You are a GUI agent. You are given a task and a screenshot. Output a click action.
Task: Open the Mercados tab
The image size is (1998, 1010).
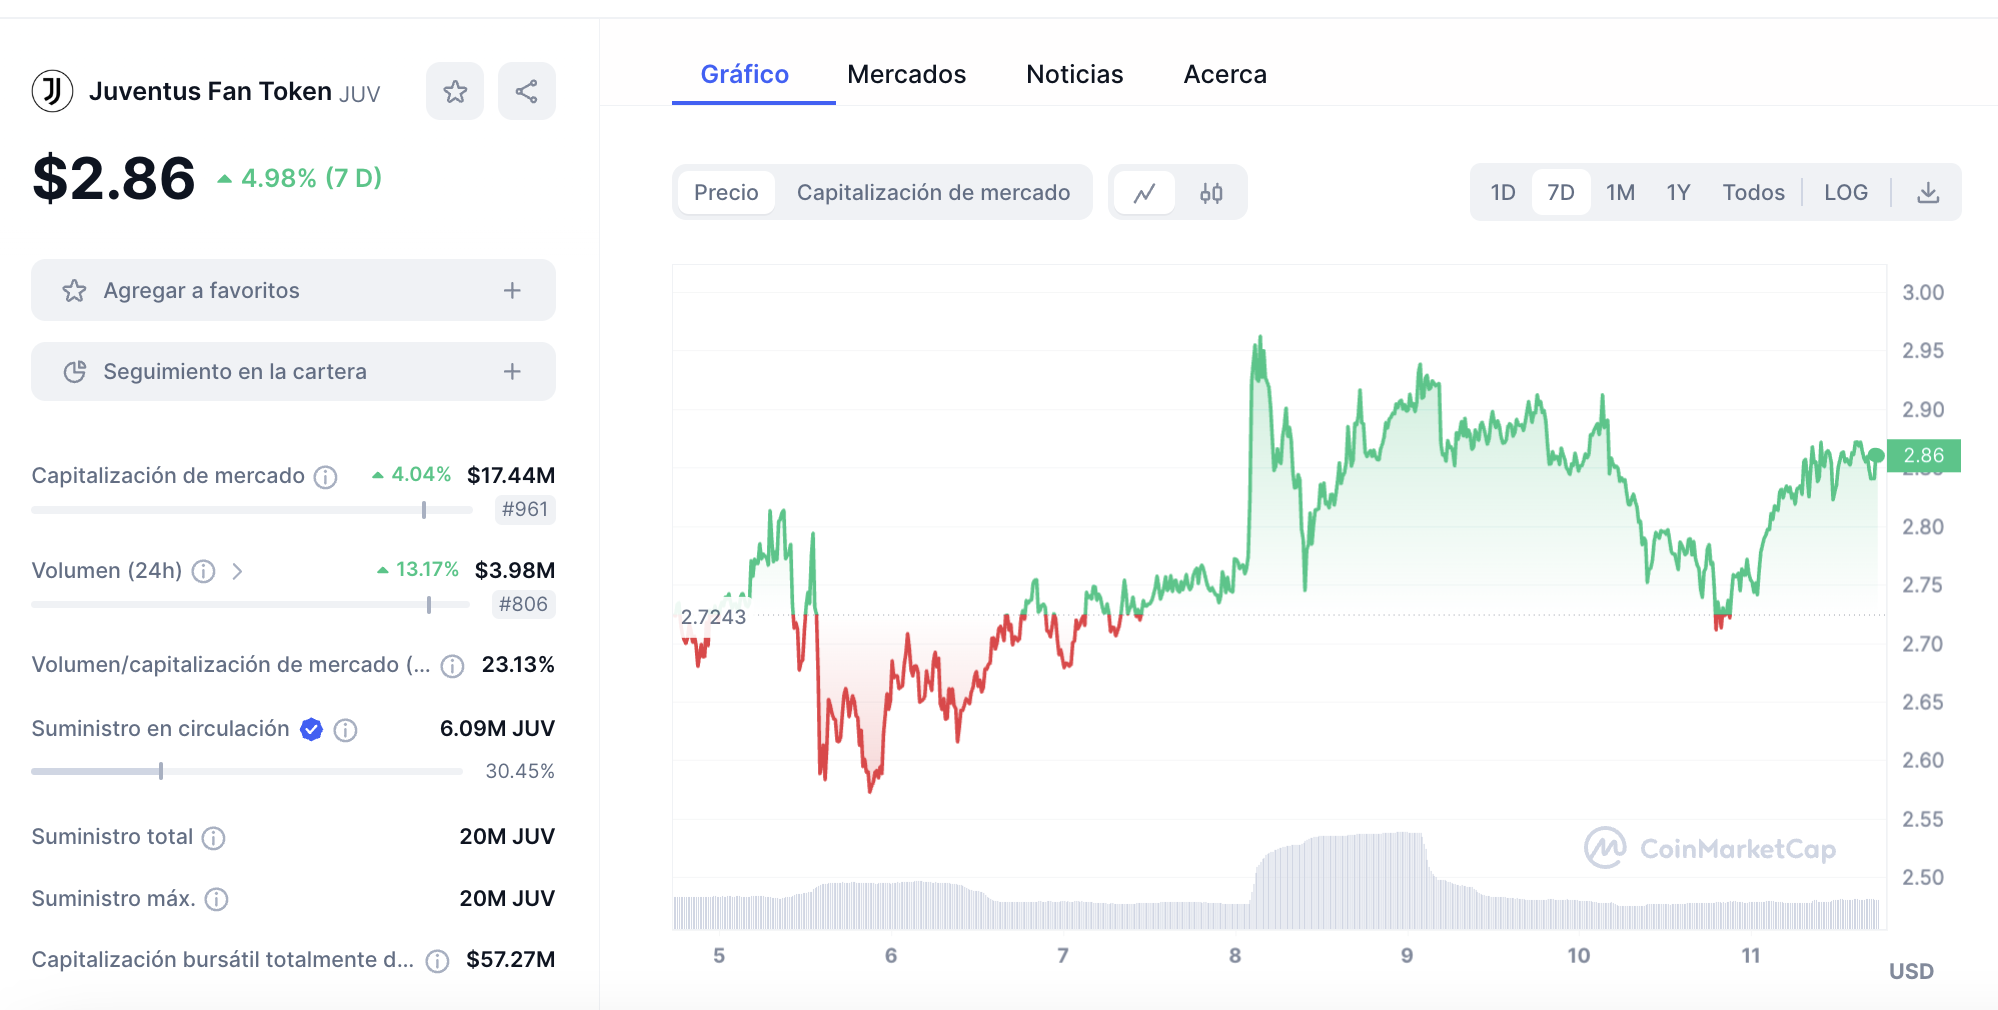(906, 75)
